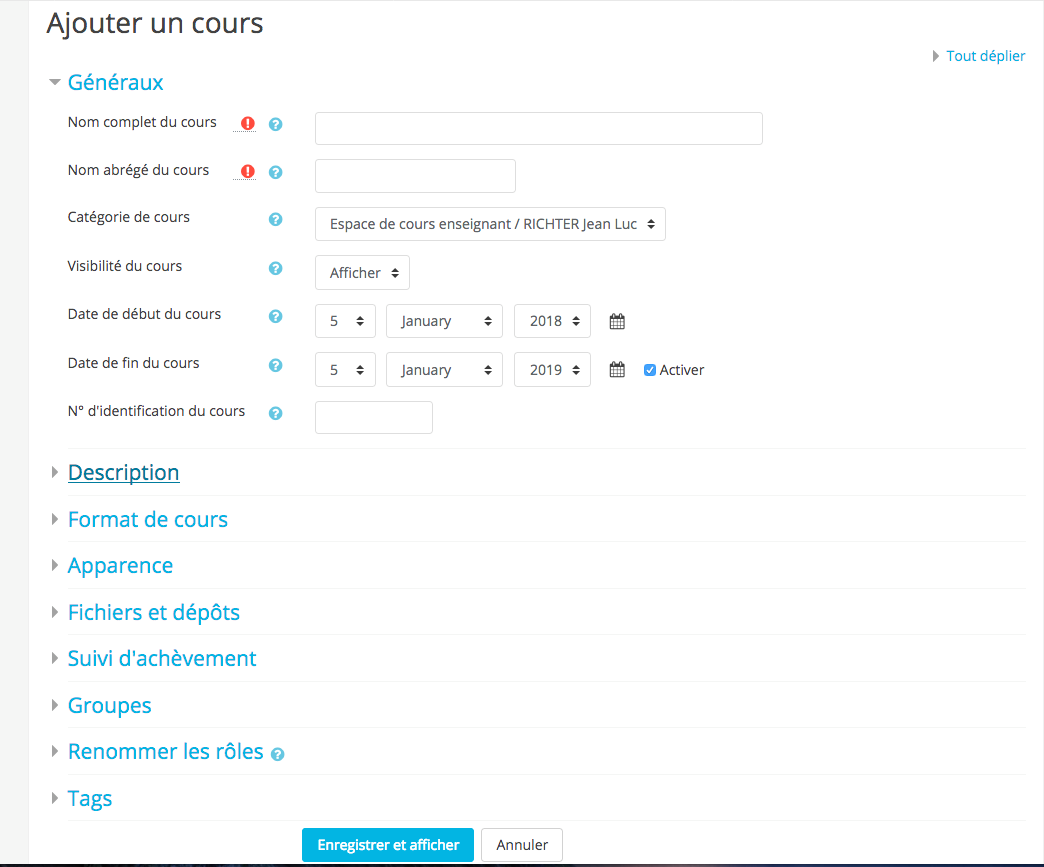Open the Visibilité du cours Afficher dropdown
This screenshot has height=867, width=1044.
pos(362,273)
